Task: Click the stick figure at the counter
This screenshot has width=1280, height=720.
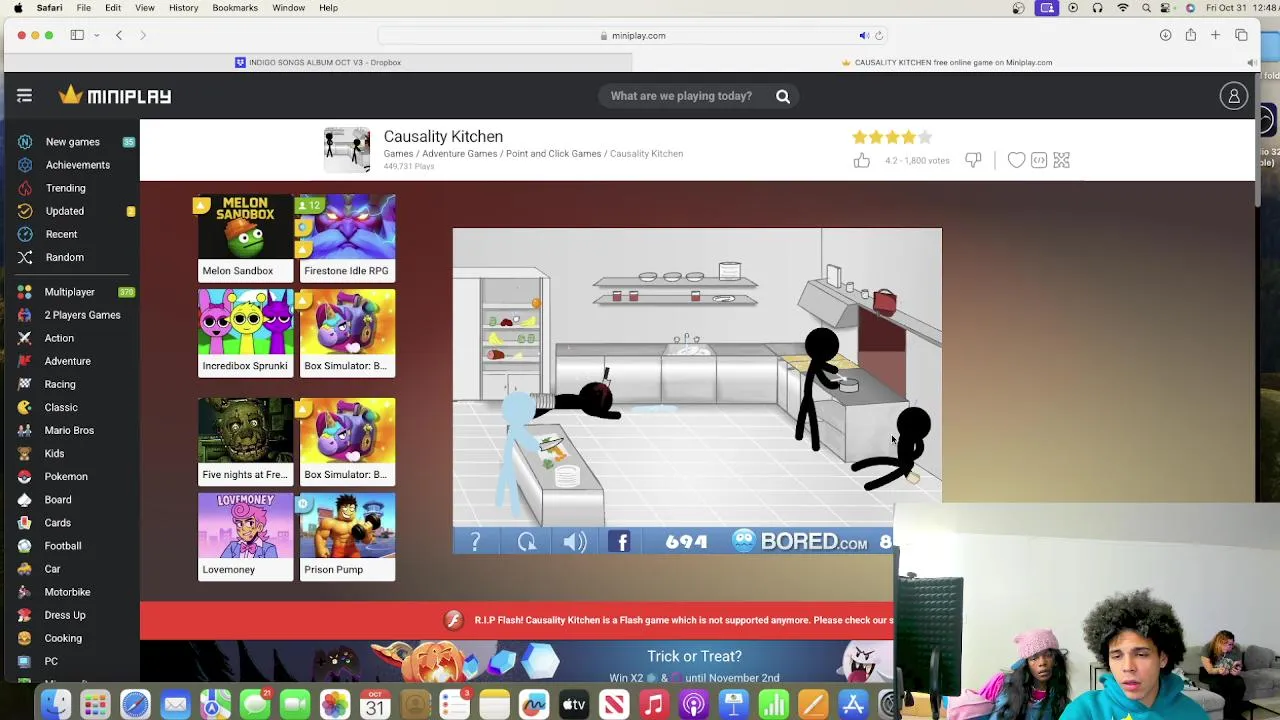Action: coord(820,389)
